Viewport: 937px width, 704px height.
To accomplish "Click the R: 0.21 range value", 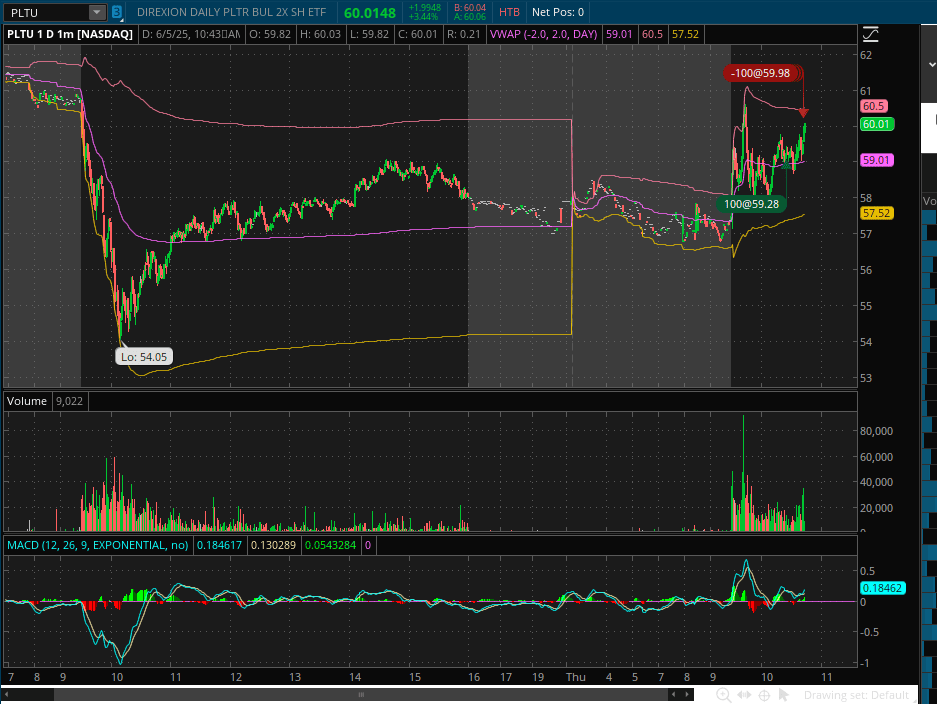I will coord(464,34).
